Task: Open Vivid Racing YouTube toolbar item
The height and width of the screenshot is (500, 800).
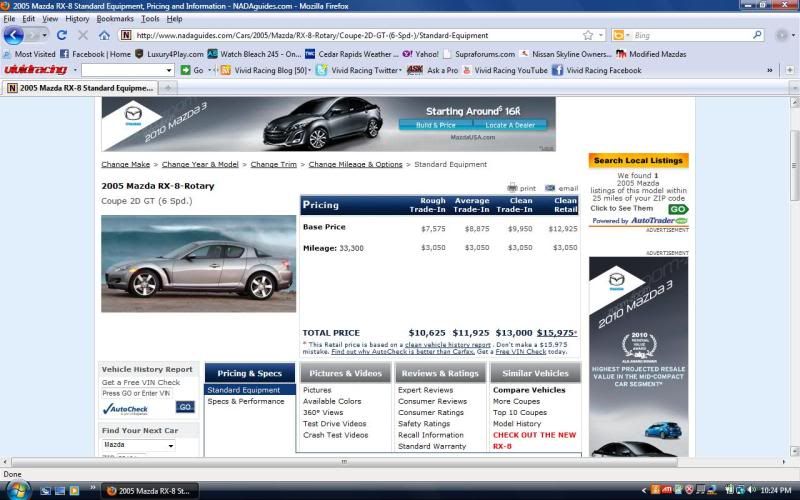Action: click(x=505, y=70)
